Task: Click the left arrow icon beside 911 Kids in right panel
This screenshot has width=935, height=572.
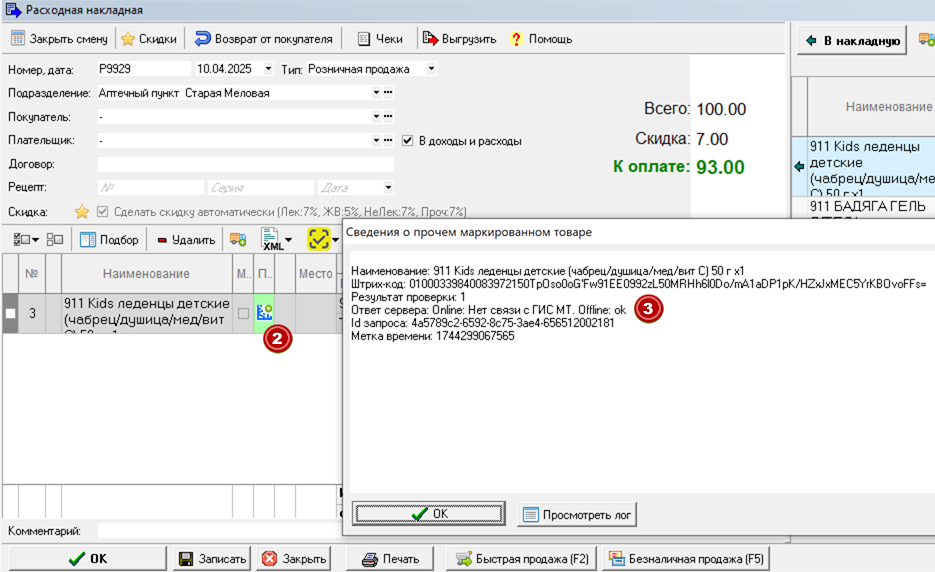Action: [x=800, y=166]
